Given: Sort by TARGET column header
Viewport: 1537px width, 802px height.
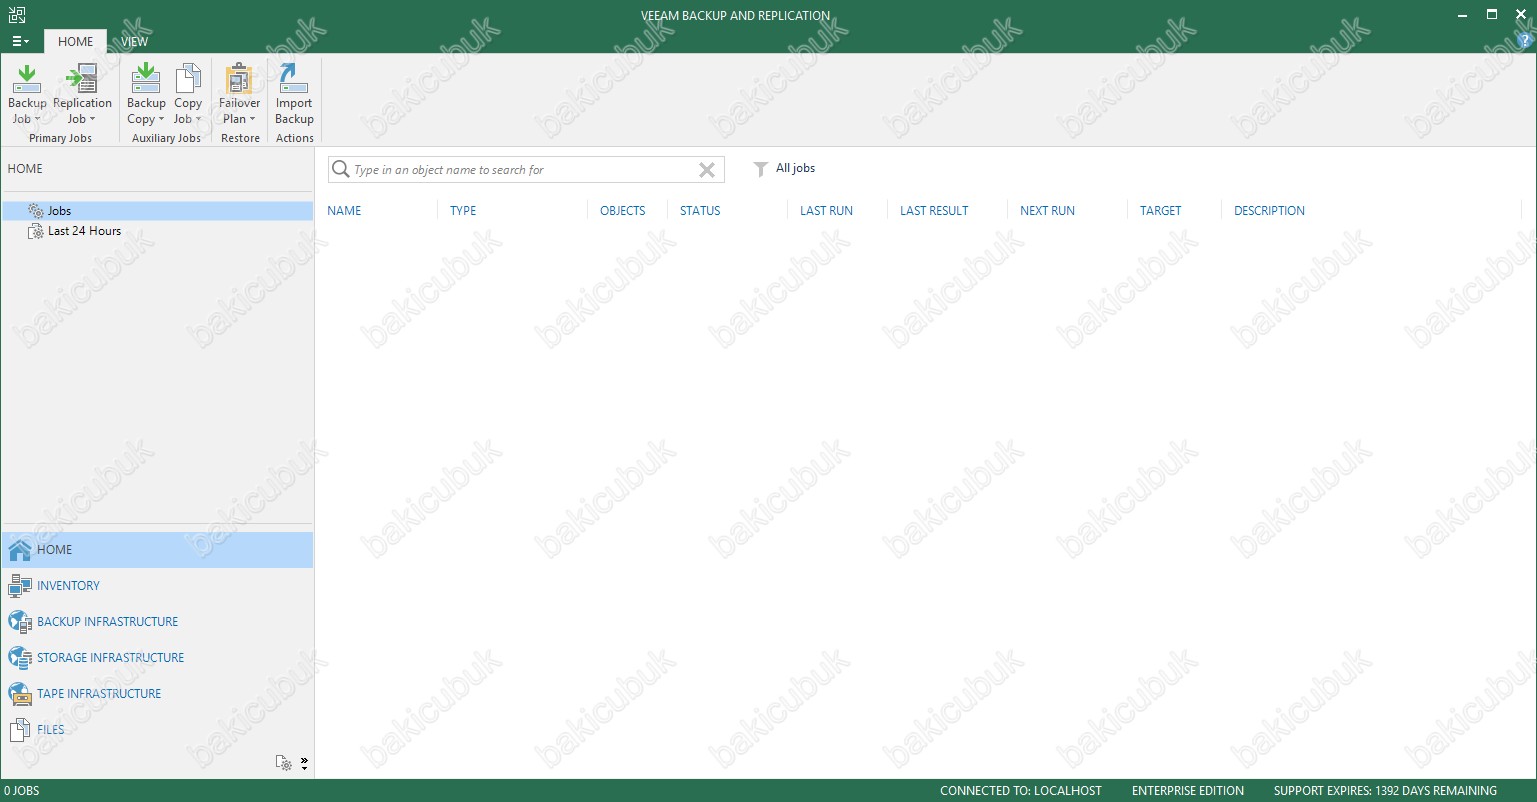Looking at the screenshot, I should [x=1160, y=211].
